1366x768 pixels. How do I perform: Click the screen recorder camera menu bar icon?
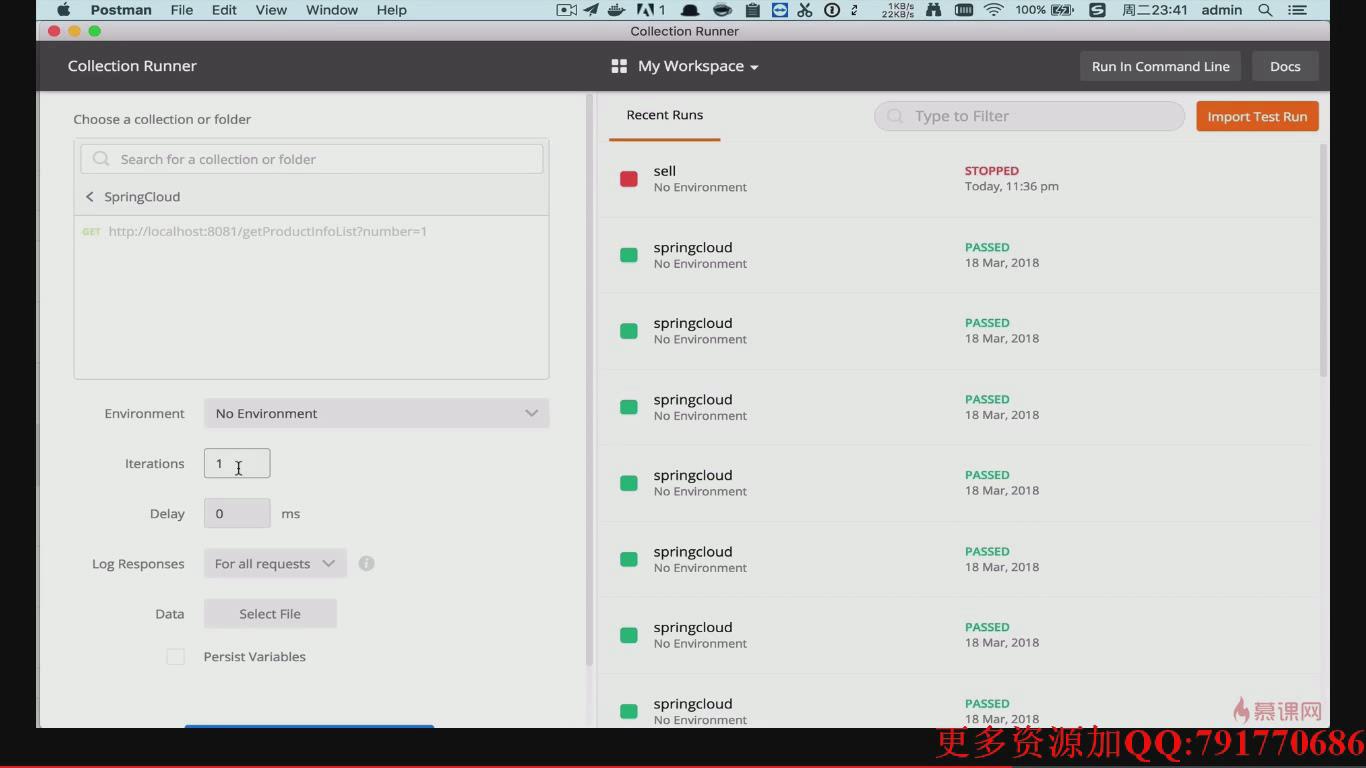pyautogui.click(x=567, y=10)
